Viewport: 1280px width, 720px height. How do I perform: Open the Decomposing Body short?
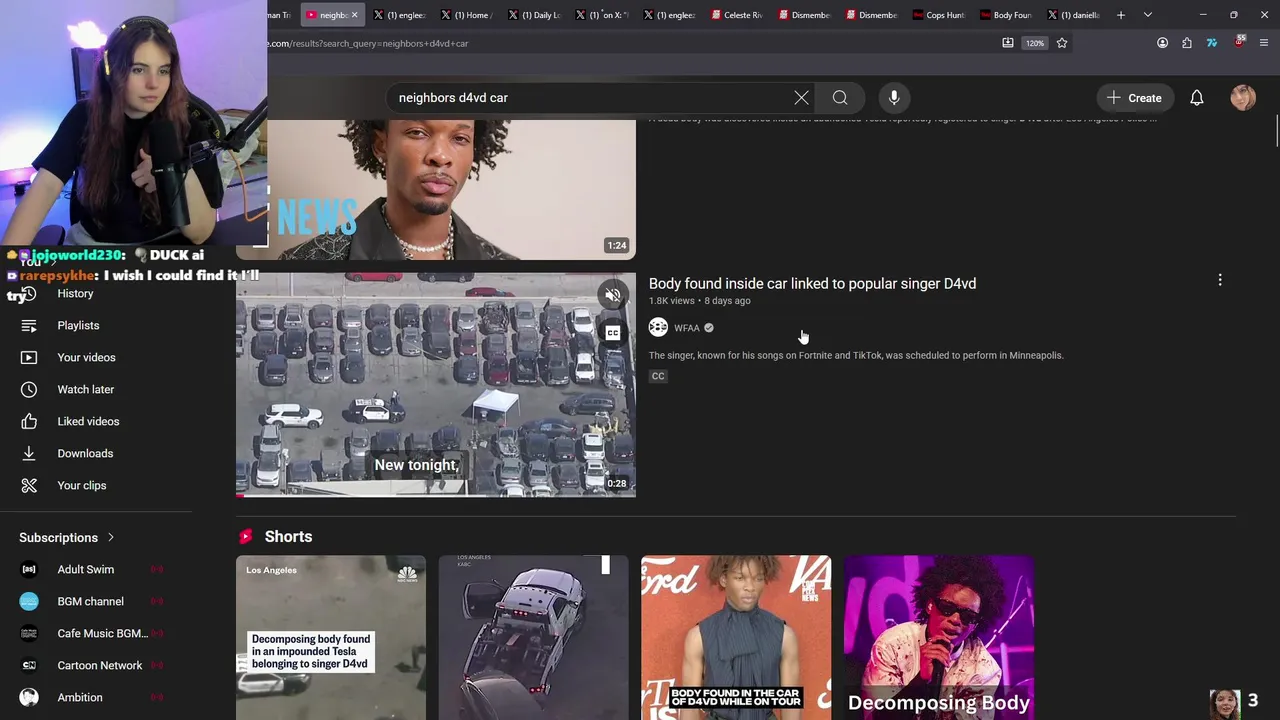tap(938, 638)
